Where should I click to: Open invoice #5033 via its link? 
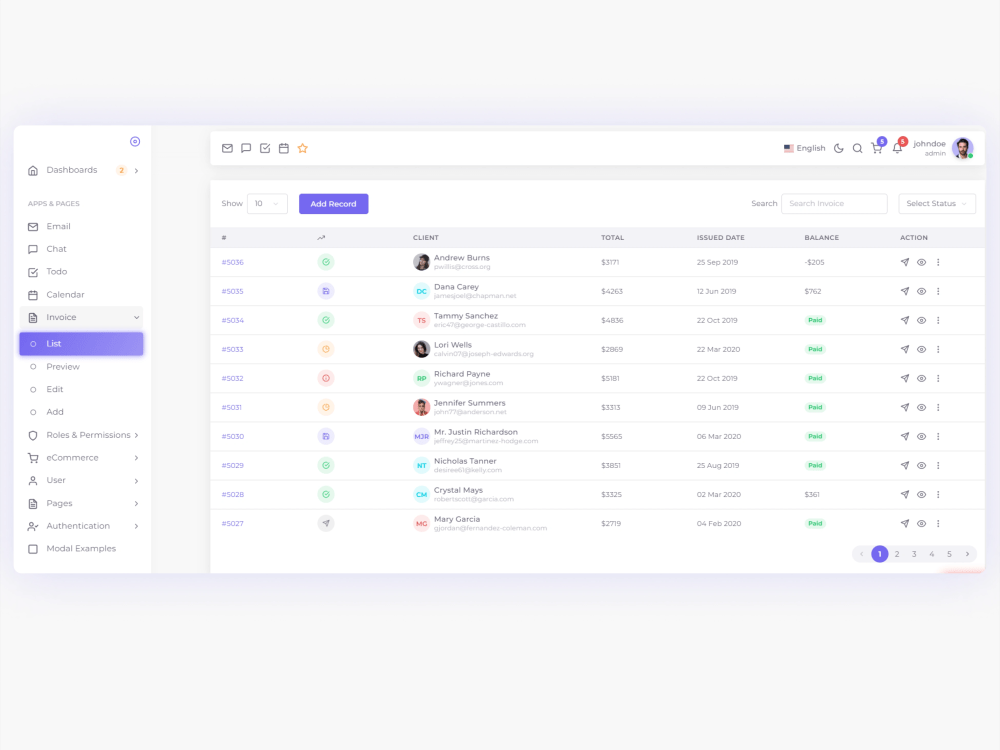[231, 349]
